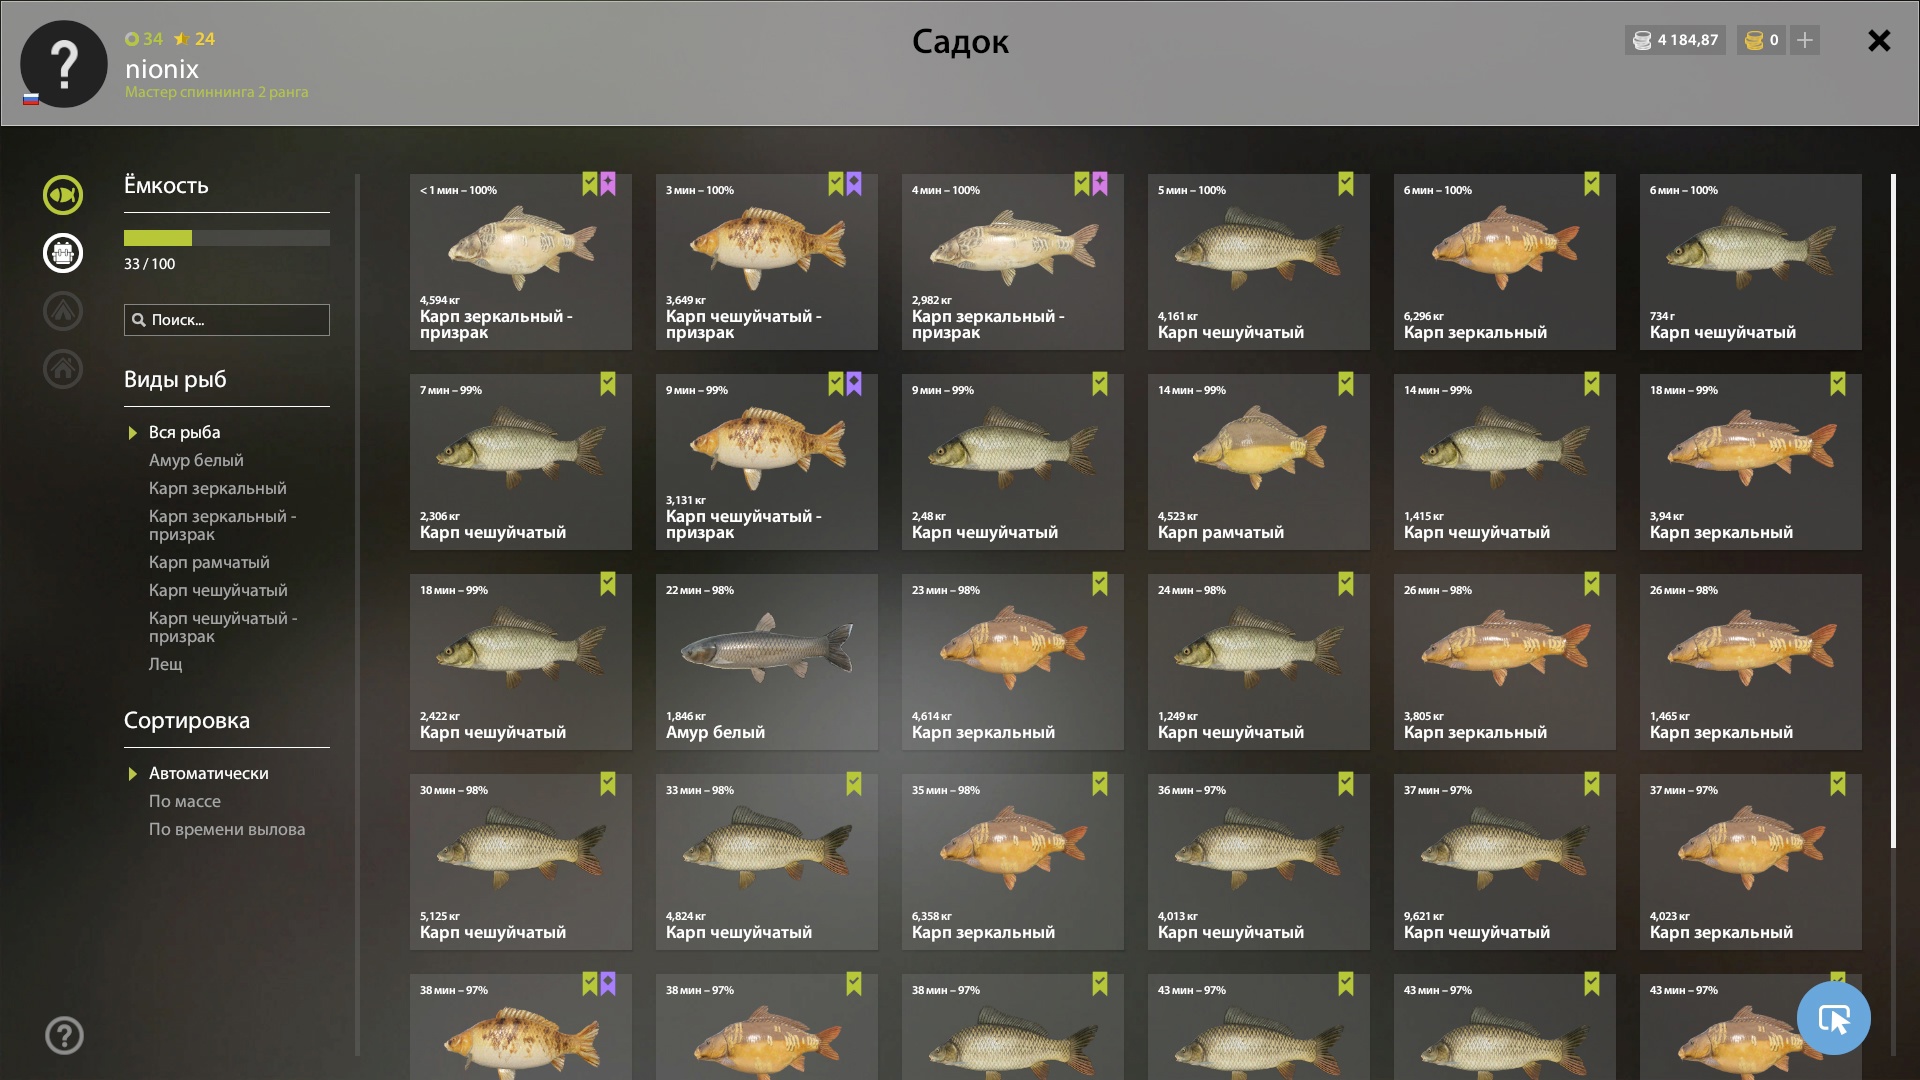
Task: Select sorting По времени вылова
Action: click(227, 829)
